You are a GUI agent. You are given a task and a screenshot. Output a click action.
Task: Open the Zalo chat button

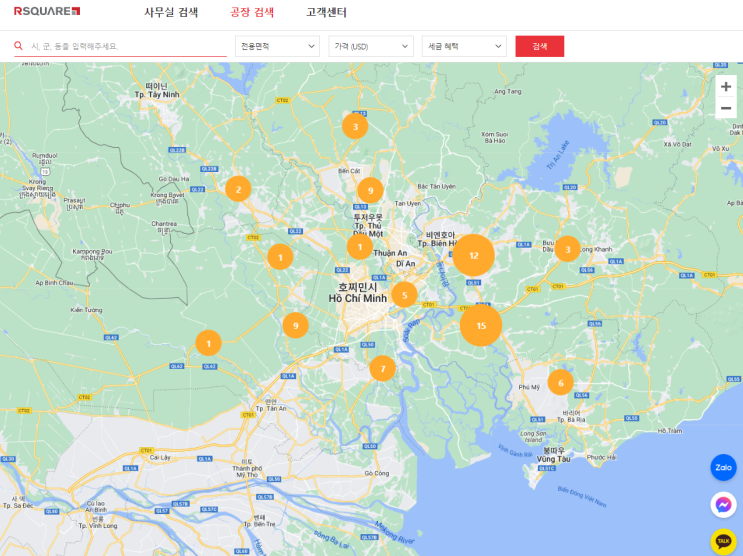click(723, 467)
